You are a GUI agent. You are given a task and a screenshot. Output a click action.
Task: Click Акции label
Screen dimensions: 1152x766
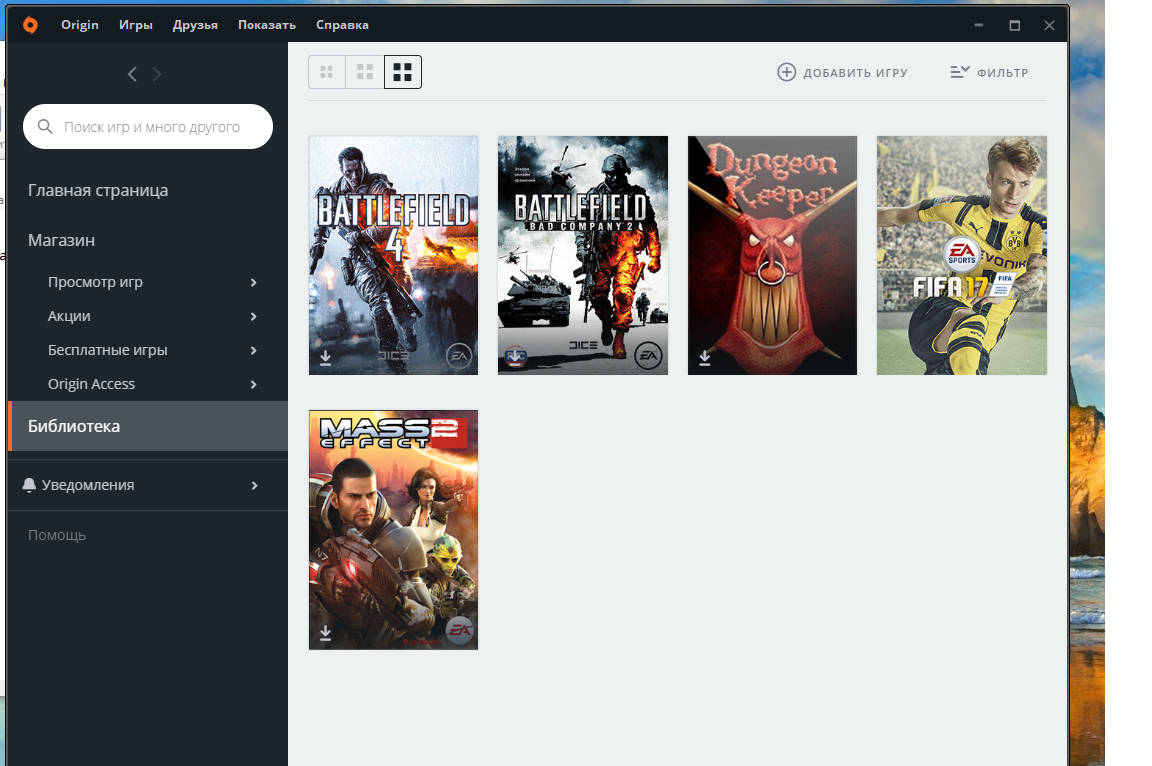[69, 316]
